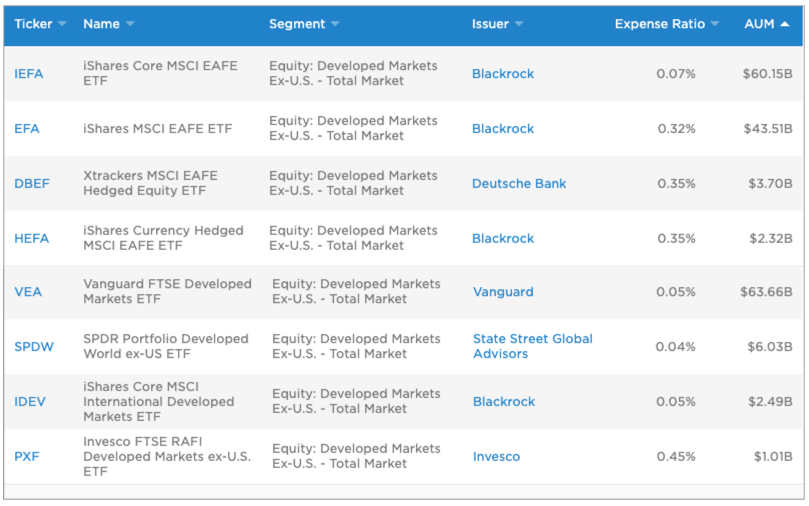This screenshot has height=506, width=809.
Task: Select the AUM column header label
Action: point(759,24)
